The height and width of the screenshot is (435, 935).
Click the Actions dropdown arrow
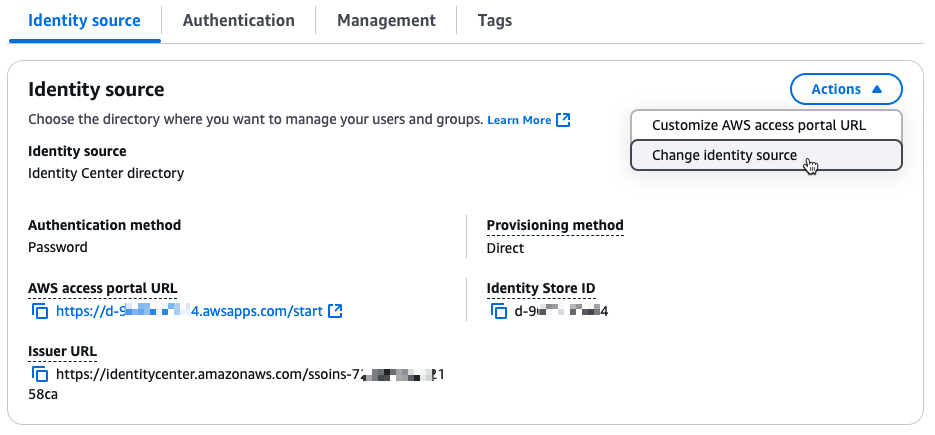coord(877,89)
